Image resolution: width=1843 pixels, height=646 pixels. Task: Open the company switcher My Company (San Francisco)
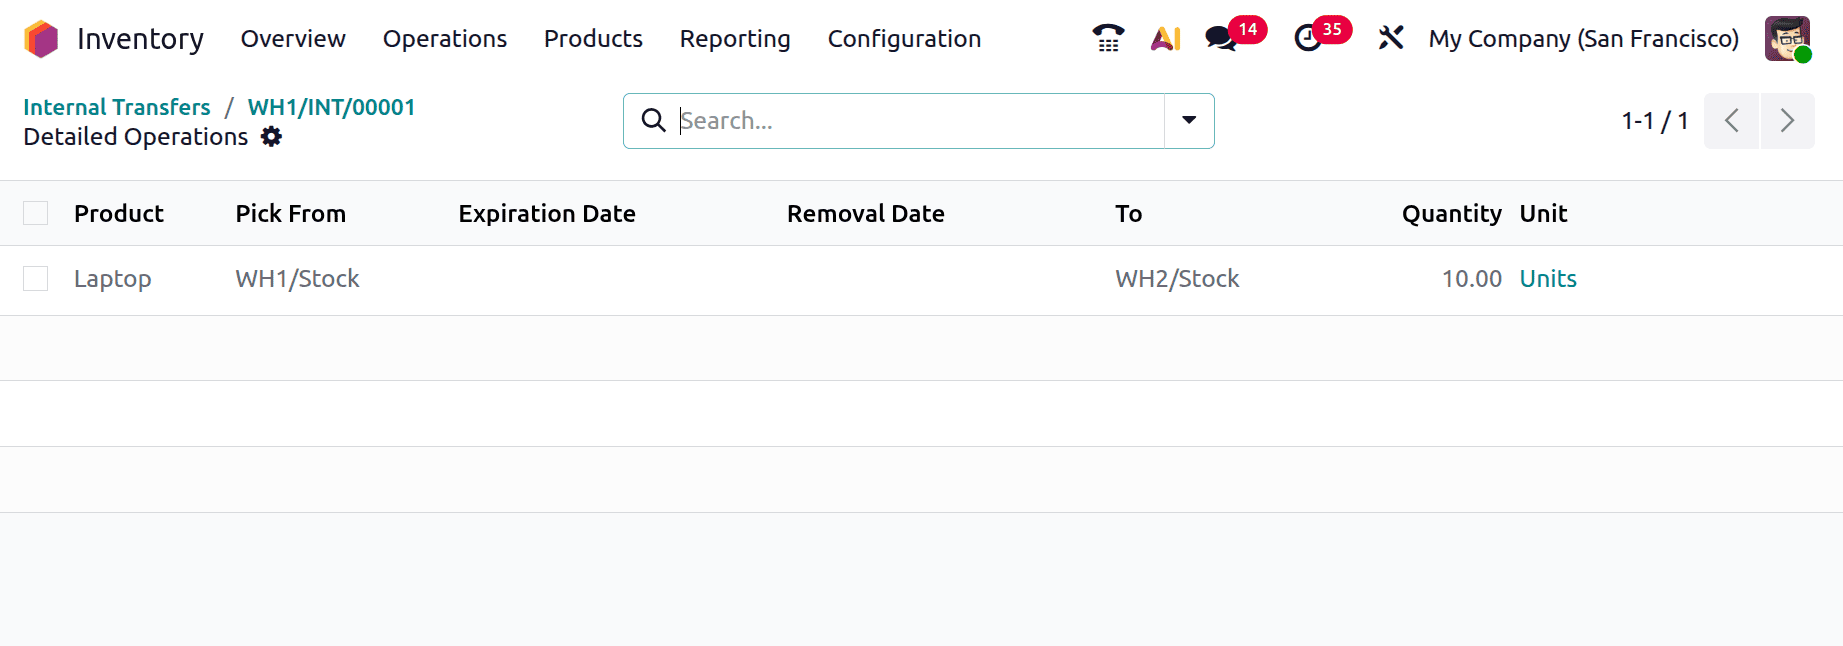click(x=1583, y=39)
